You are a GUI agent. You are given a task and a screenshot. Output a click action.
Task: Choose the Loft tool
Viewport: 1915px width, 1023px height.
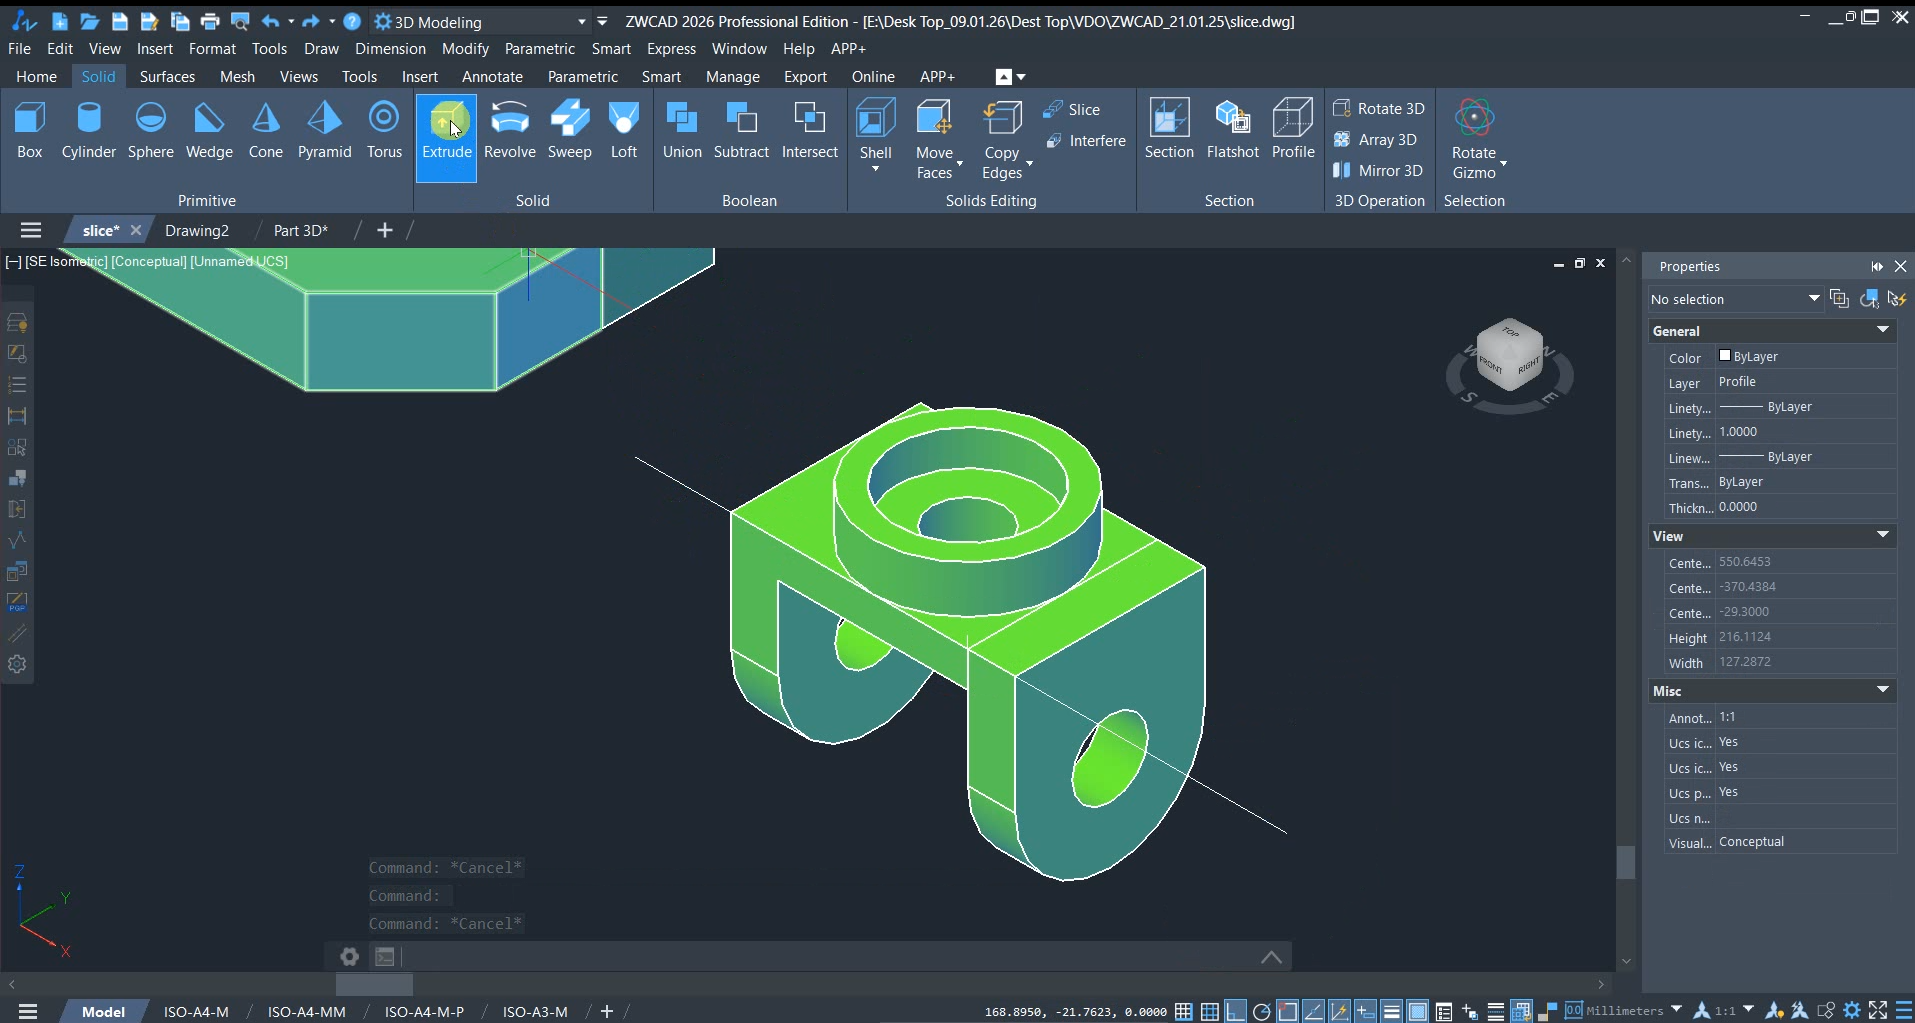tap(623, 130)
